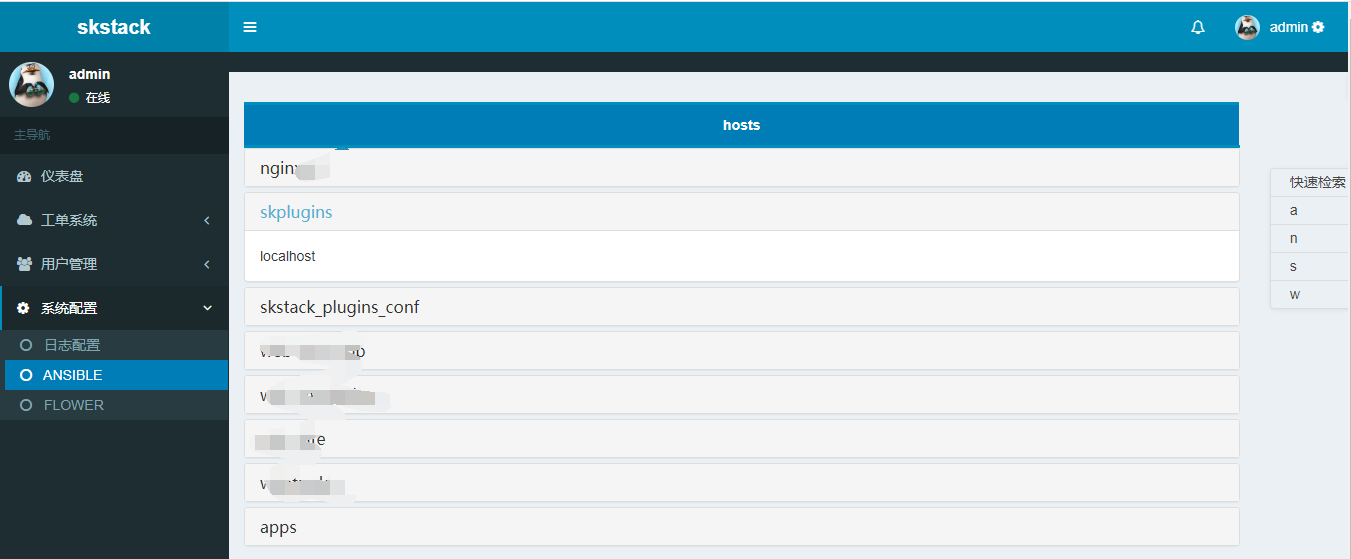Jump to letter s in 快速检索

click(x=1294, y=267)
